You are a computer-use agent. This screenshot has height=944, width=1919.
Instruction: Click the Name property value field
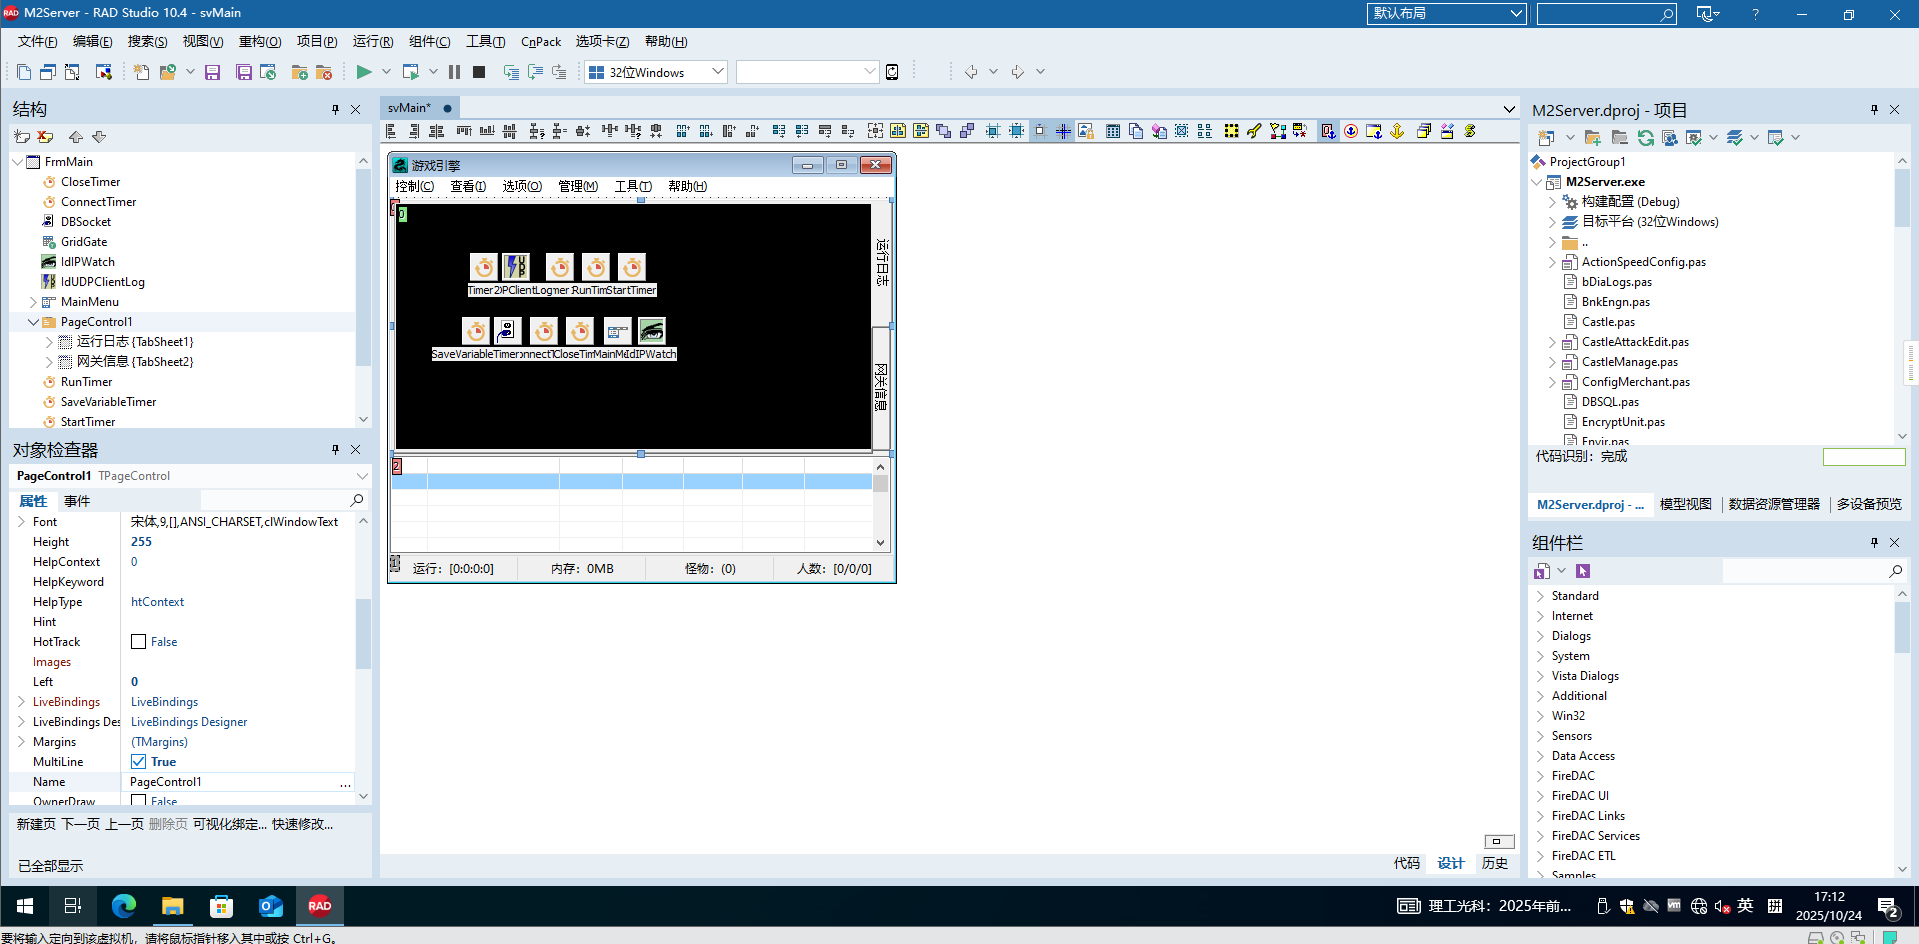pos(233,782)
